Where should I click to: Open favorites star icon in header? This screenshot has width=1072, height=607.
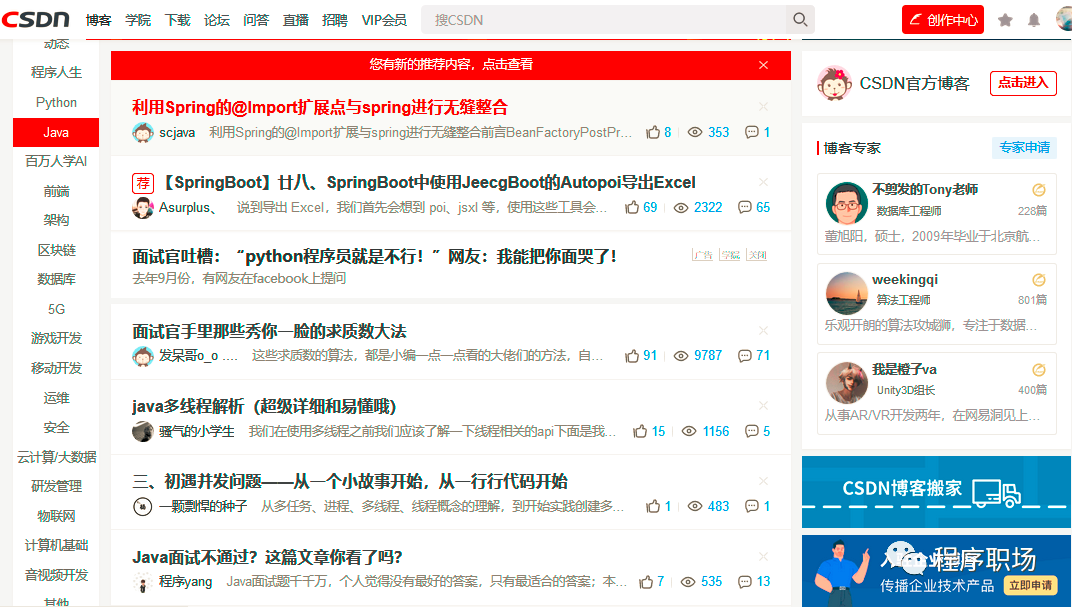point(1005,20)
